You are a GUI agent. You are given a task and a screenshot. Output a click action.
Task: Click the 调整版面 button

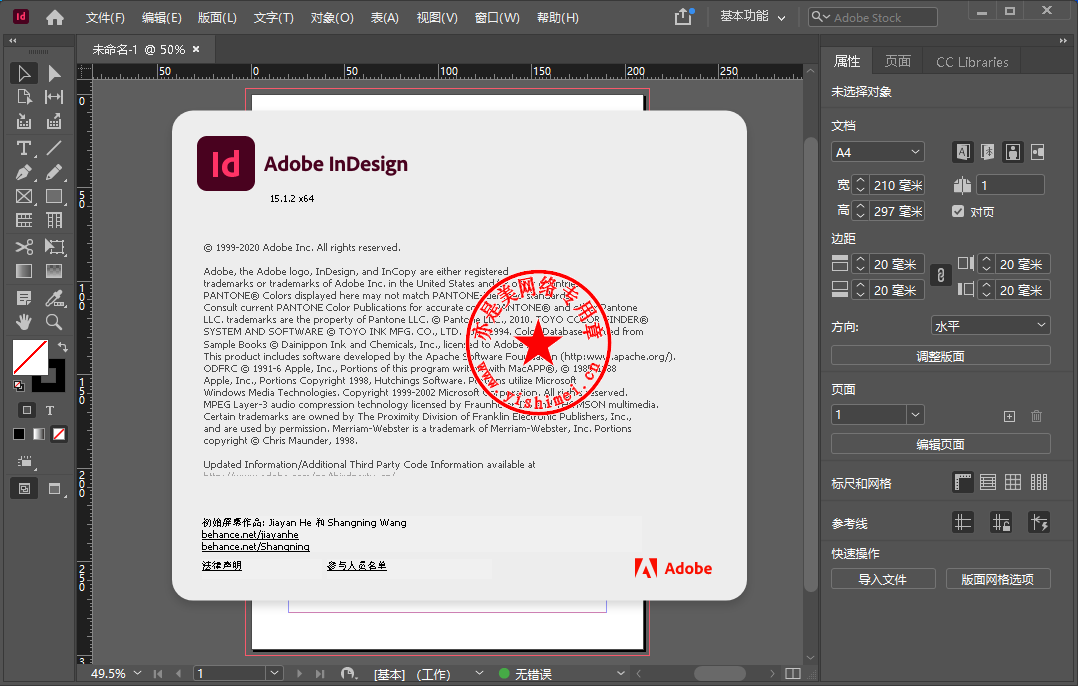pyautogui.click(x=940, y=356)
